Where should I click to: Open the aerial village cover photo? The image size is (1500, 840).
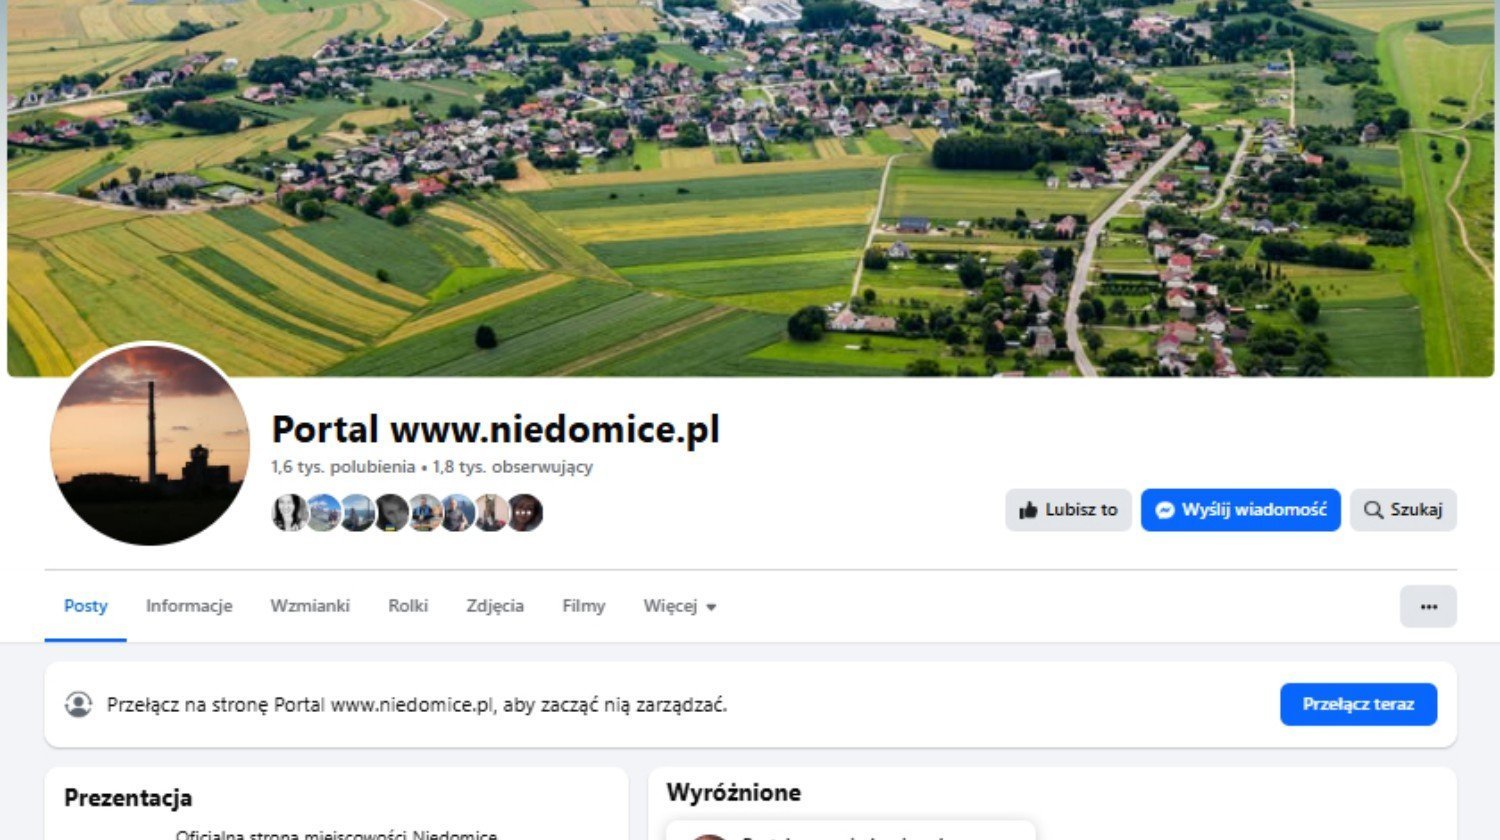coord(750,188)
